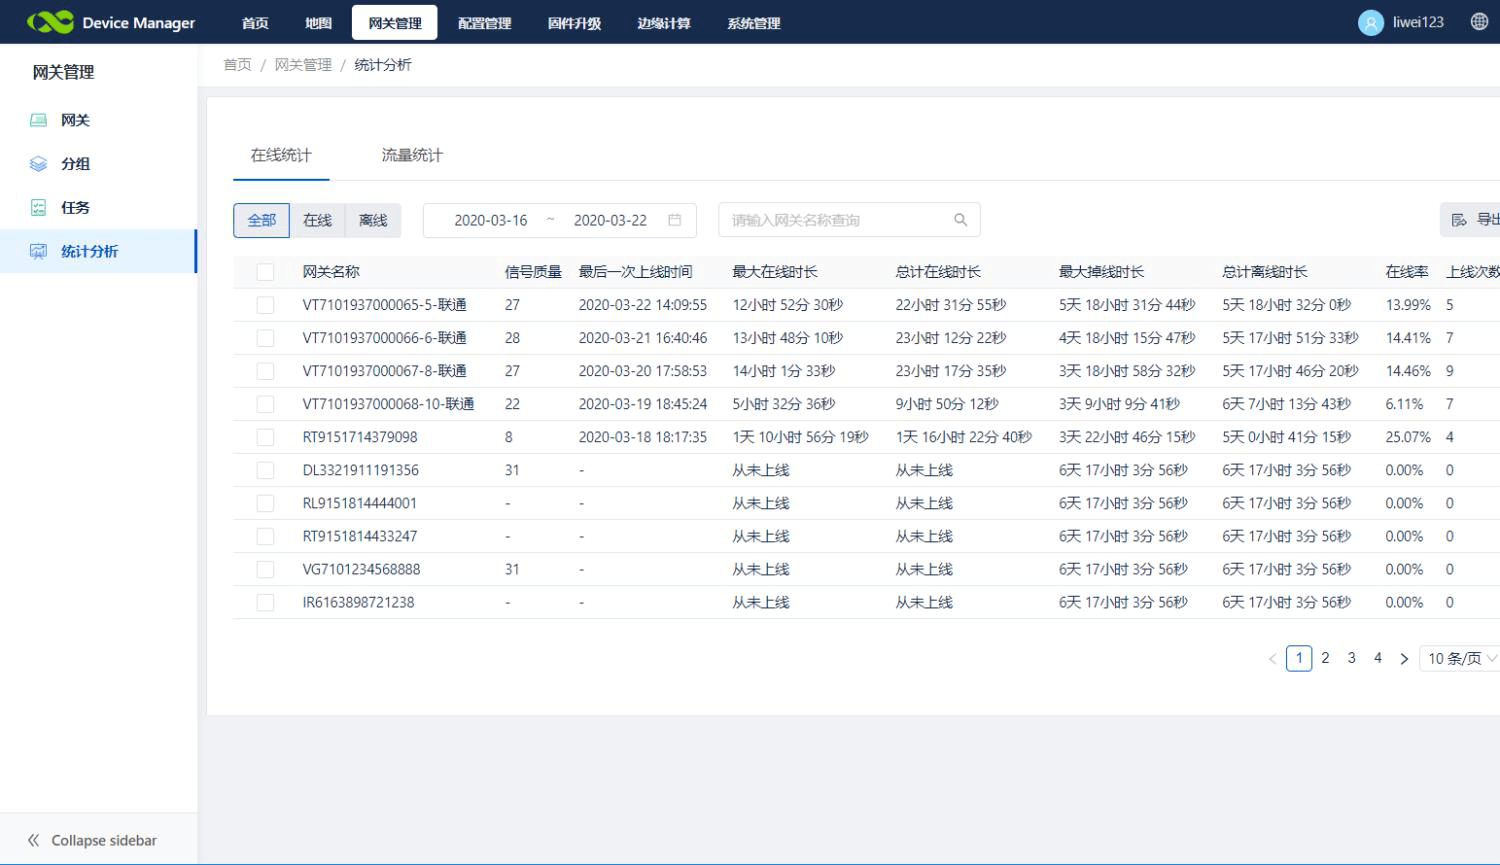
Task: Toggle the select-all header checkbox
Action: click(x=265, y=272)
